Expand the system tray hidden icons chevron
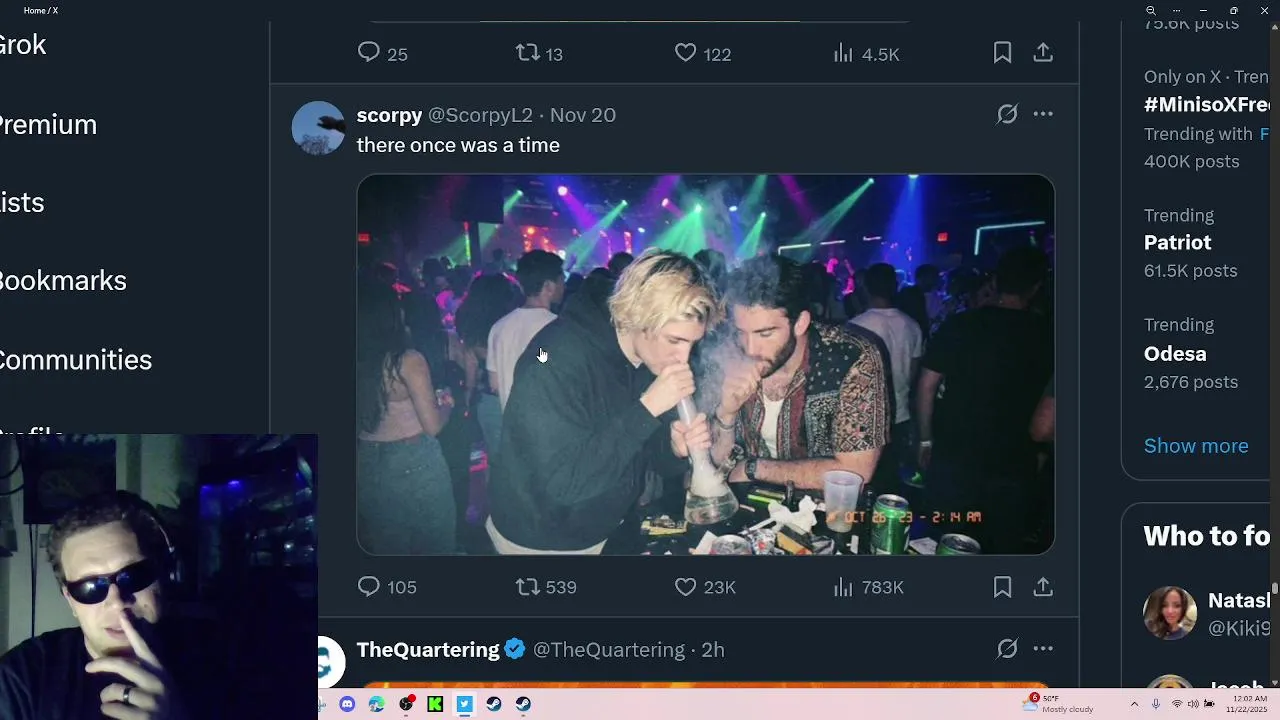1280x720 pixels. pos(1134,704)
